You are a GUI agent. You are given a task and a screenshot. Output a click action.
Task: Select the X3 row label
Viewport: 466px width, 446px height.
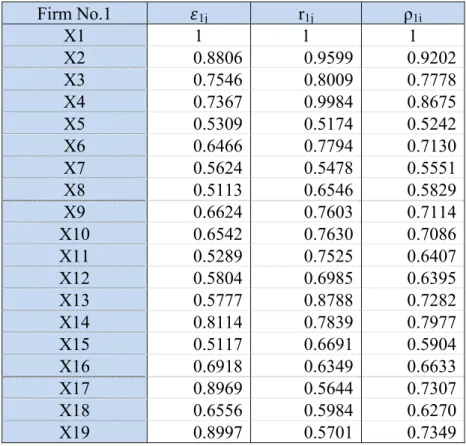(74, 80)
